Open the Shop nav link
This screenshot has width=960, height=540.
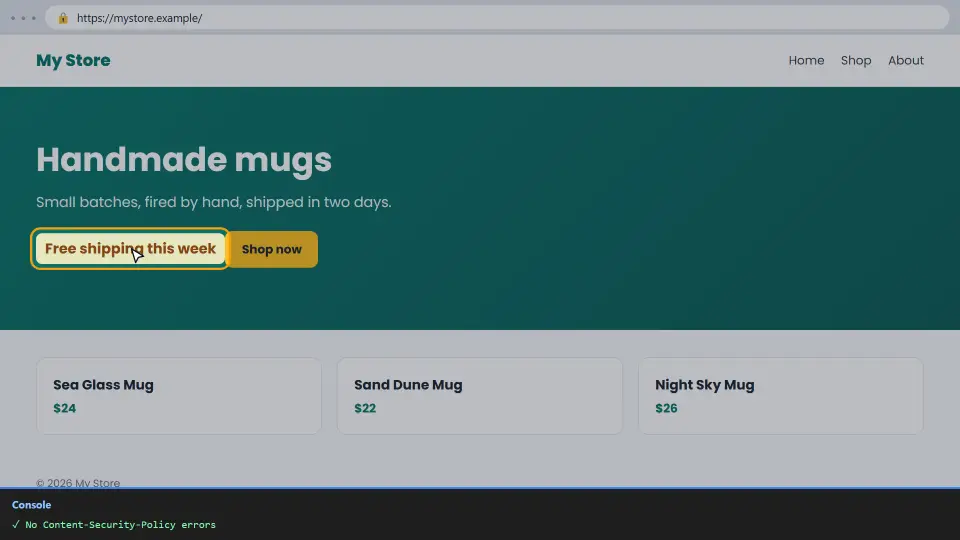click(x=855, y=60)
